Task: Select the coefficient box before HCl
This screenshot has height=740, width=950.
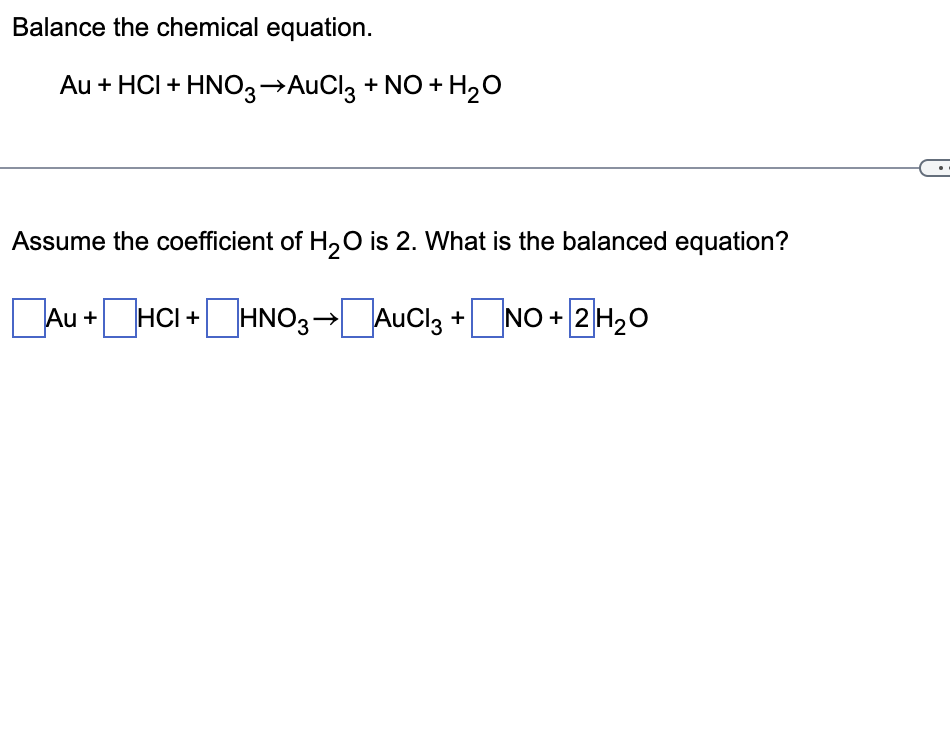Action: pos(119,318)
